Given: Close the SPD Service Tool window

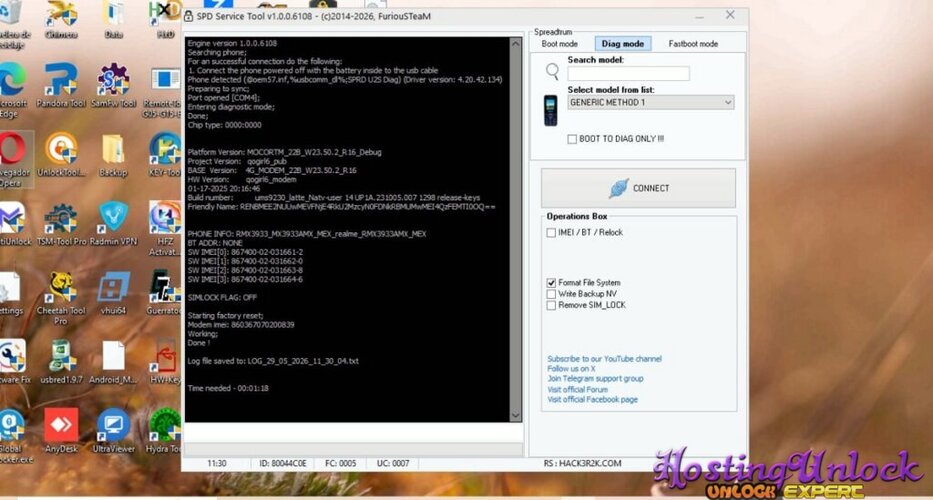Looking at the screenshot, I should coord(730,15).
